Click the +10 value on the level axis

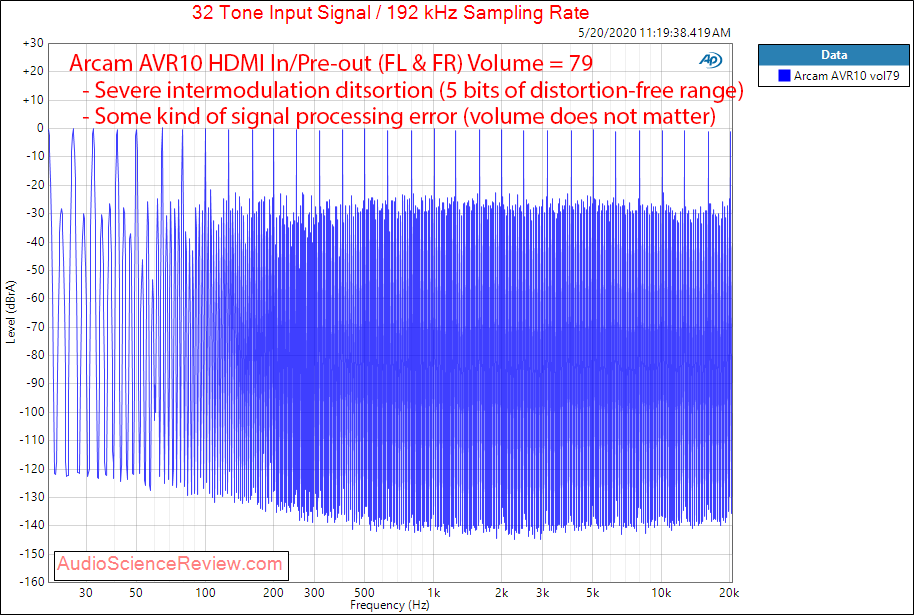point(33,100)
